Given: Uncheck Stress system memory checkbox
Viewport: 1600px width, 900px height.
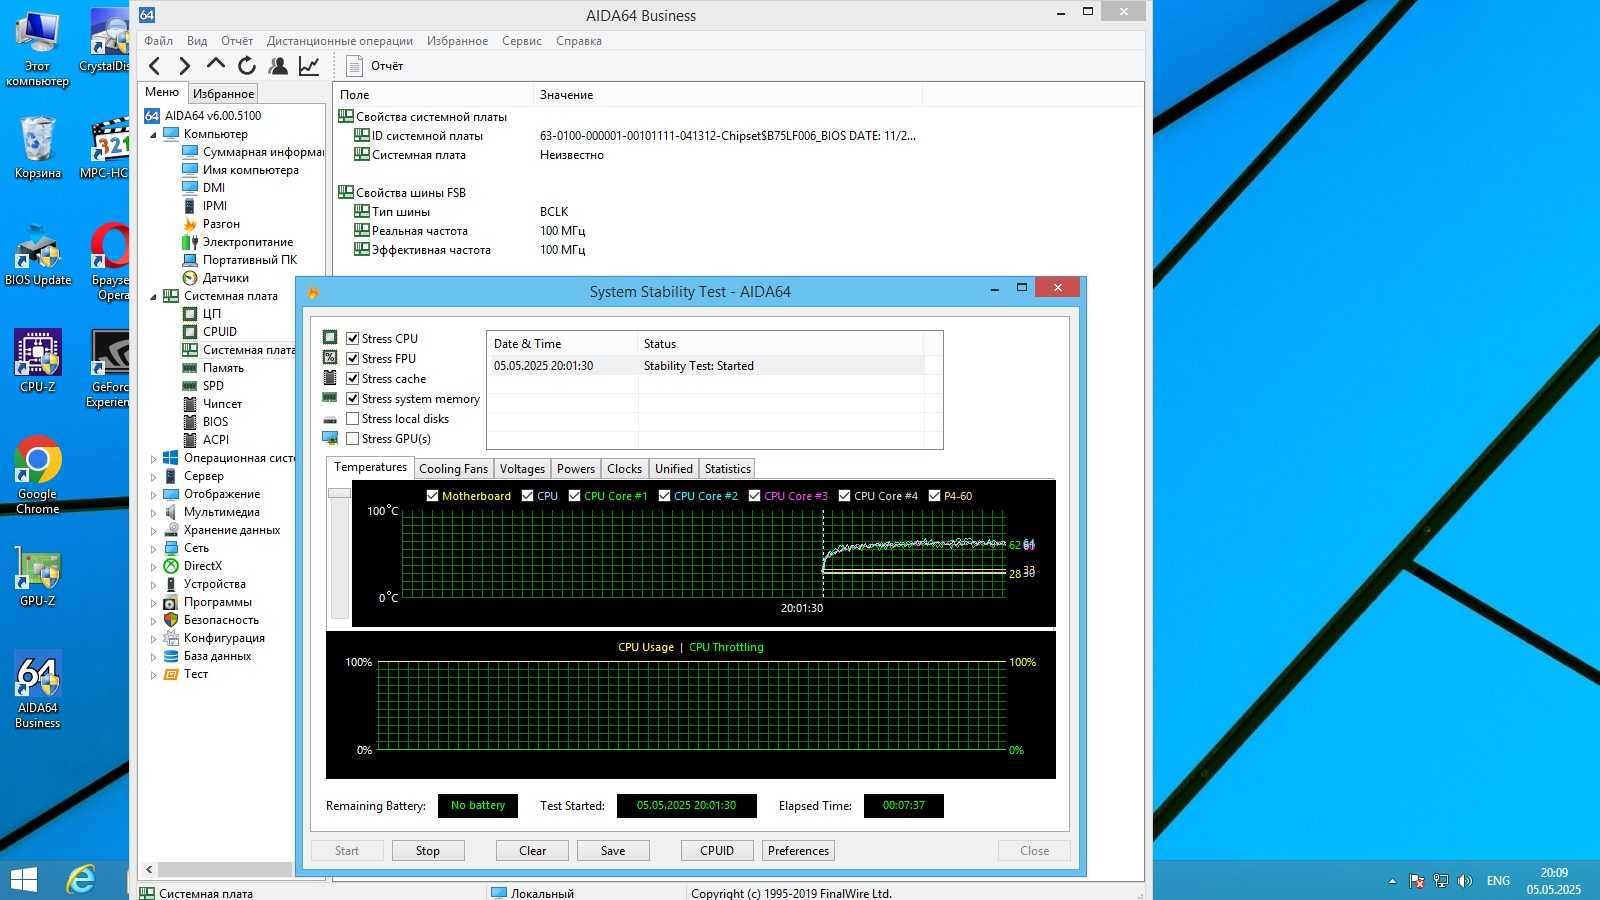Looking at the screenshot, I should tap(353, 398).
